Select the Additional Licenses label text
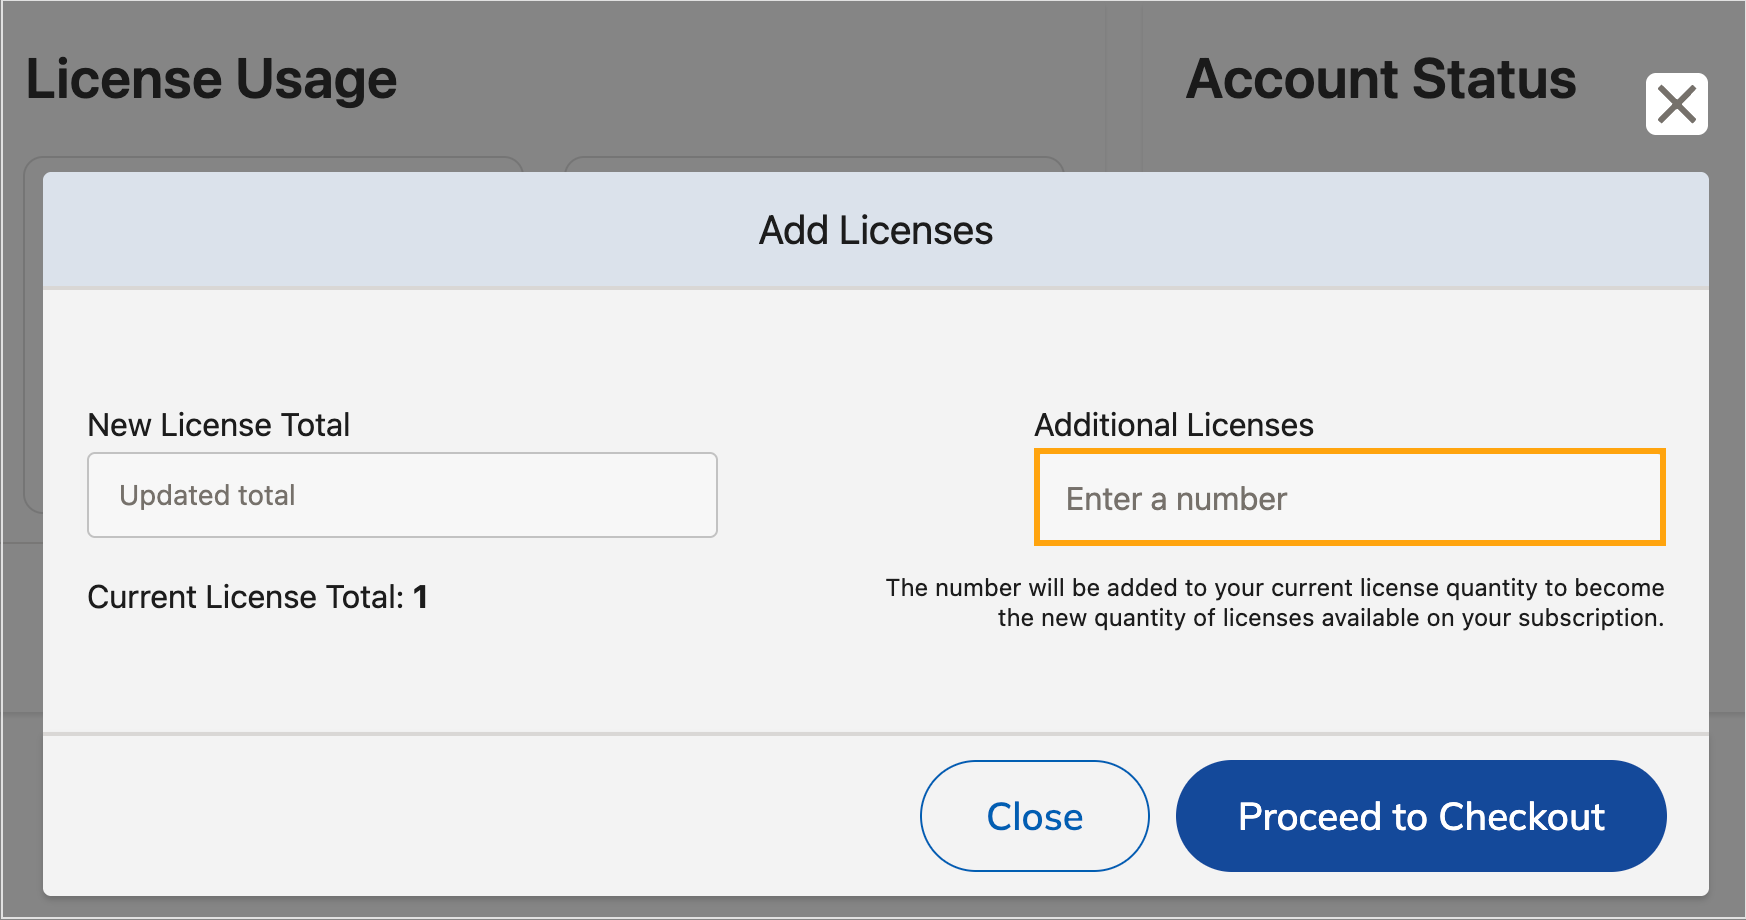The image size is (1746, 920). click(1173, 424)
